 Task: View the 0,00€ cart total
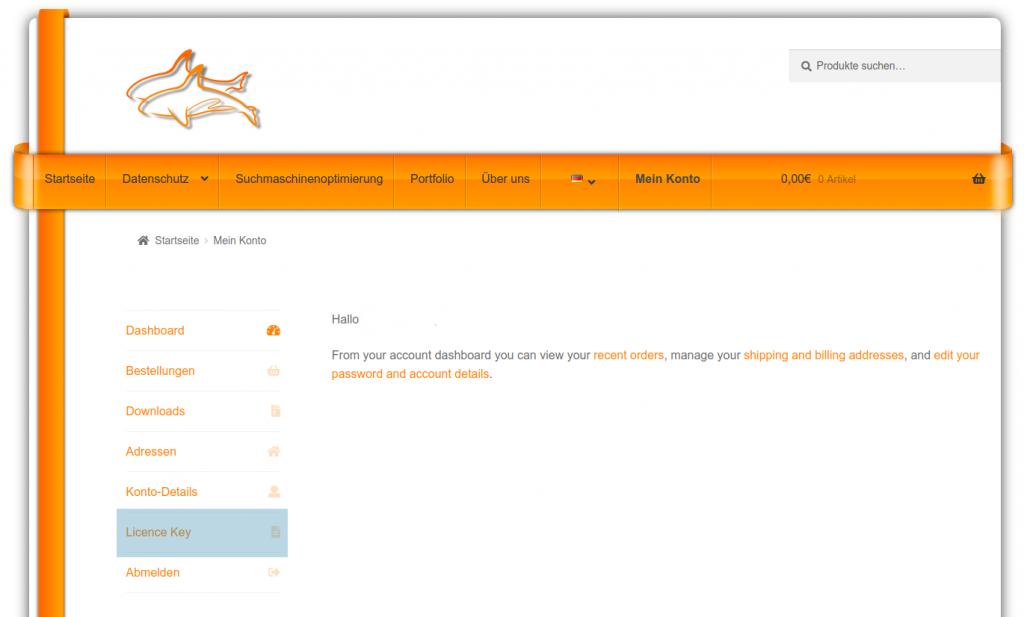coord(796,179)
